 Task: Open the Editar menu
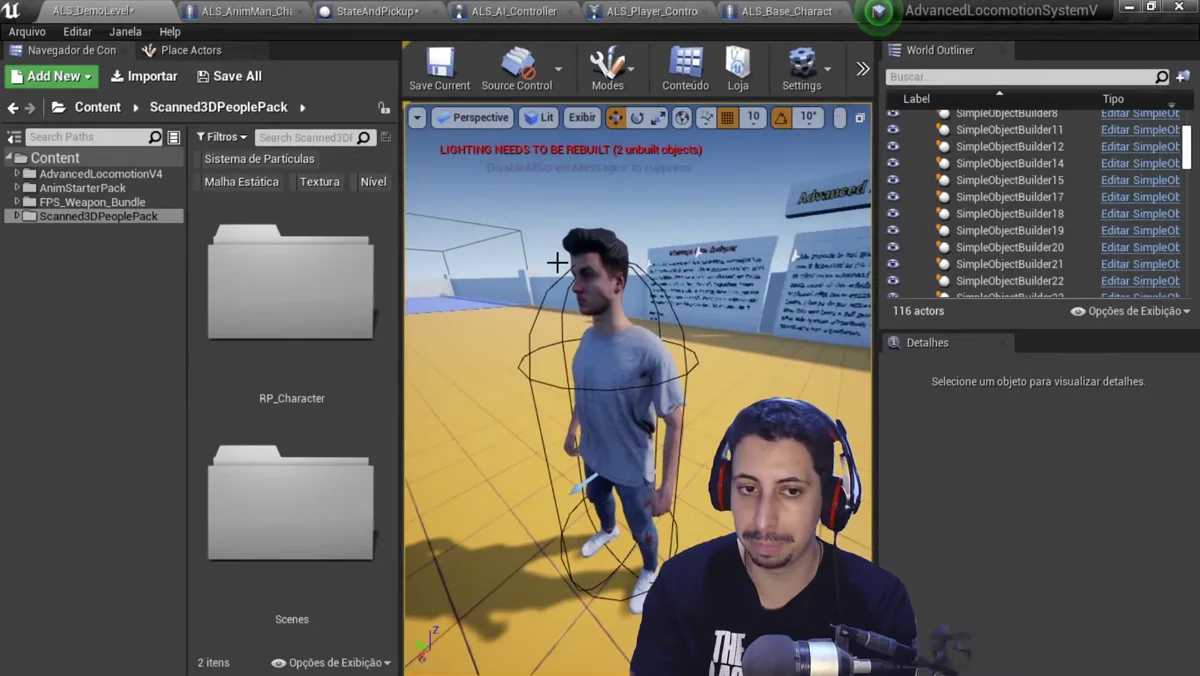[77, 32]
